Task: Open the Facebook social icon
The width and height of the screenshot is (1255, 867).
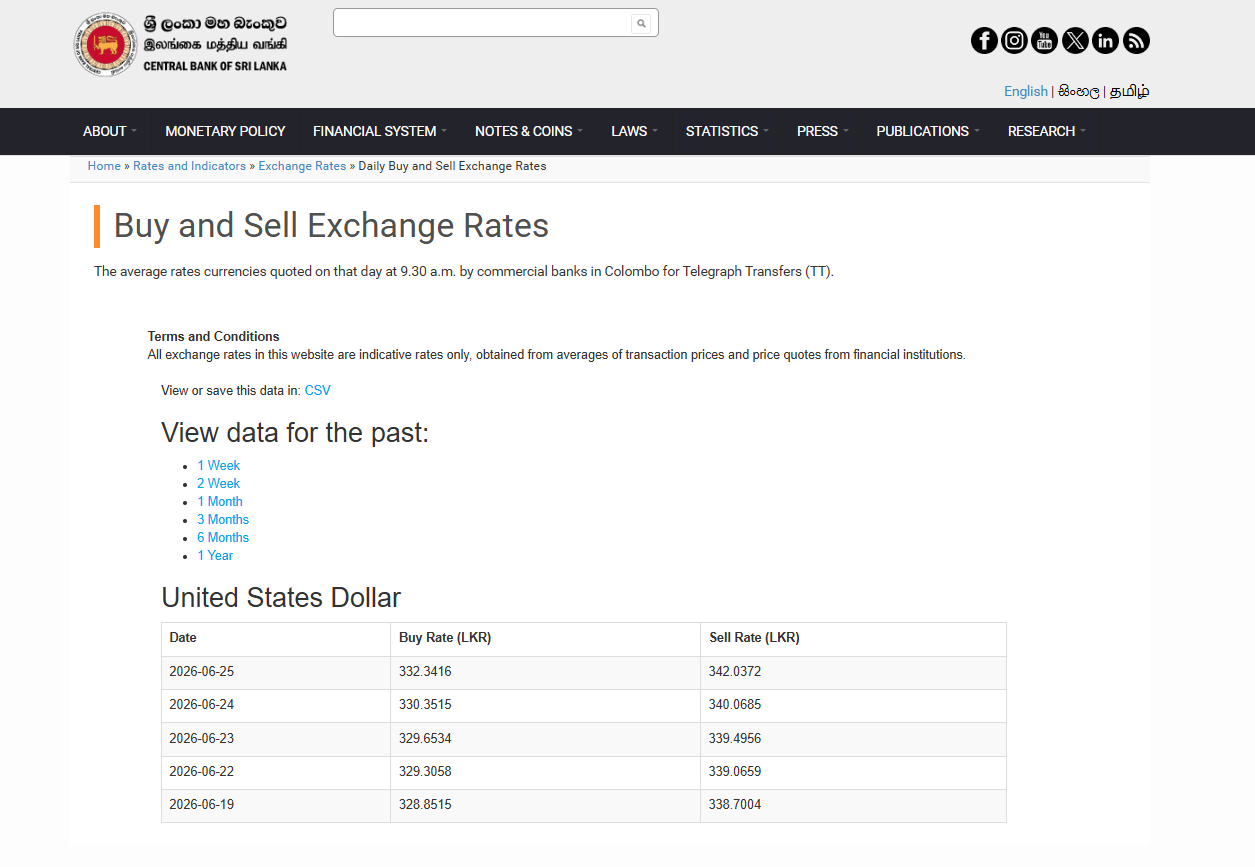Action: [984, 40]
